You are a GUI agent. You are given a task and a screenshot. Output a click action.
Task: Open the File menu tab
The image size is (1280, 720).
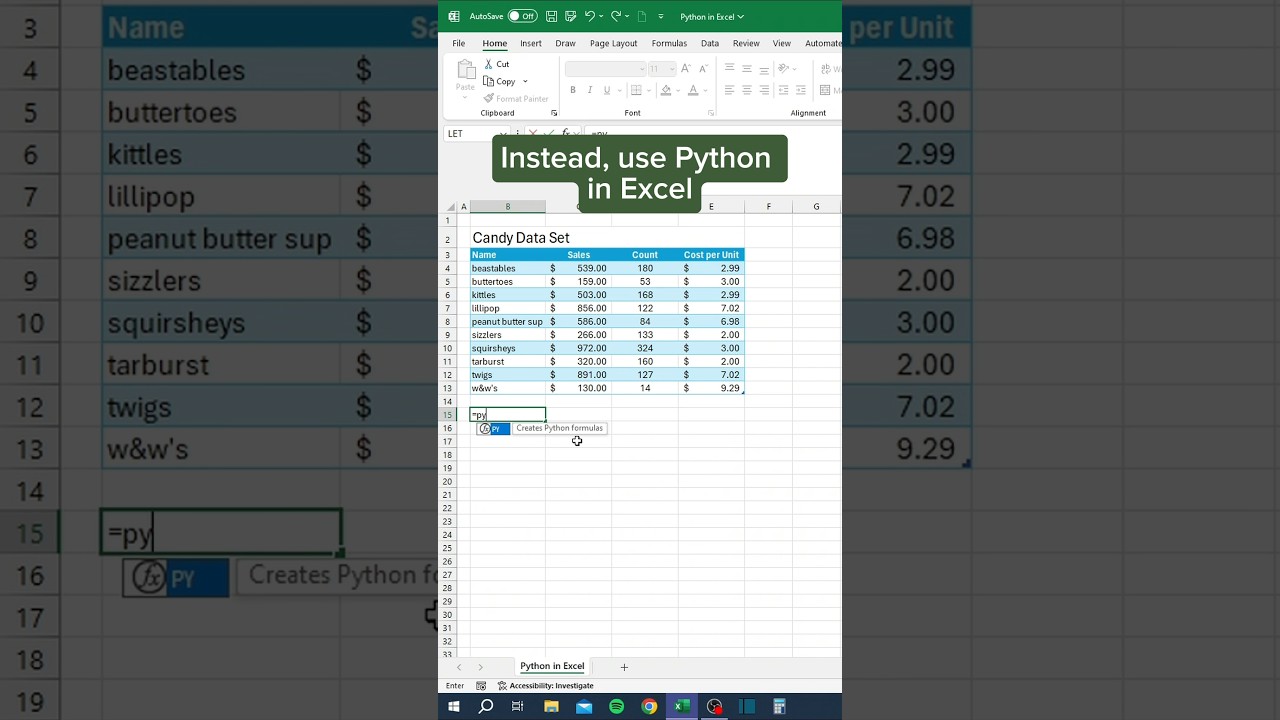coord(458,43)
